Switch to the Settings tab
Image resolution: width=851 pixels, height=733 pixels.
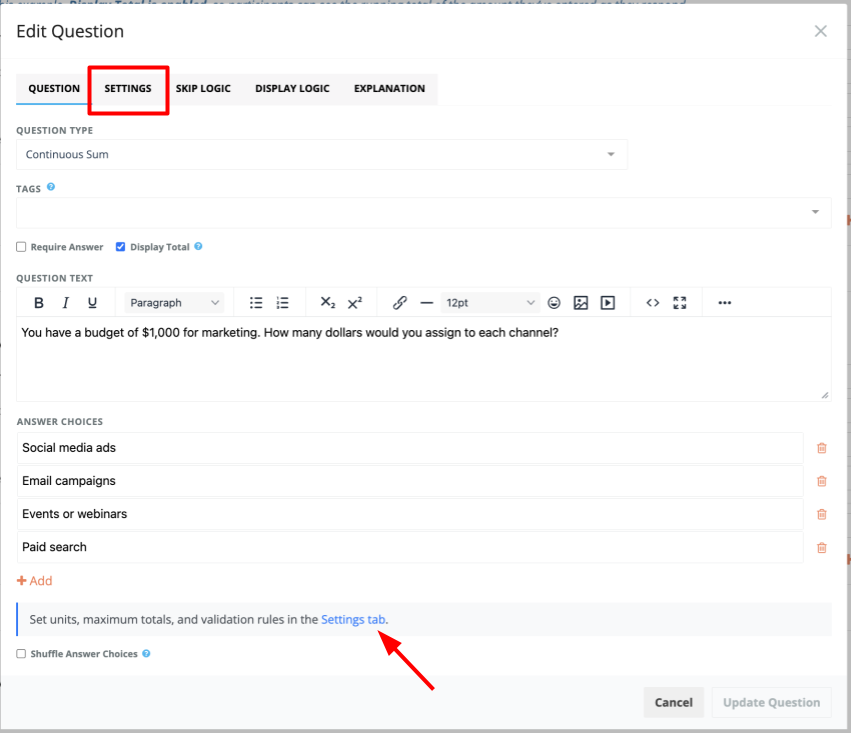click(128, 88)
